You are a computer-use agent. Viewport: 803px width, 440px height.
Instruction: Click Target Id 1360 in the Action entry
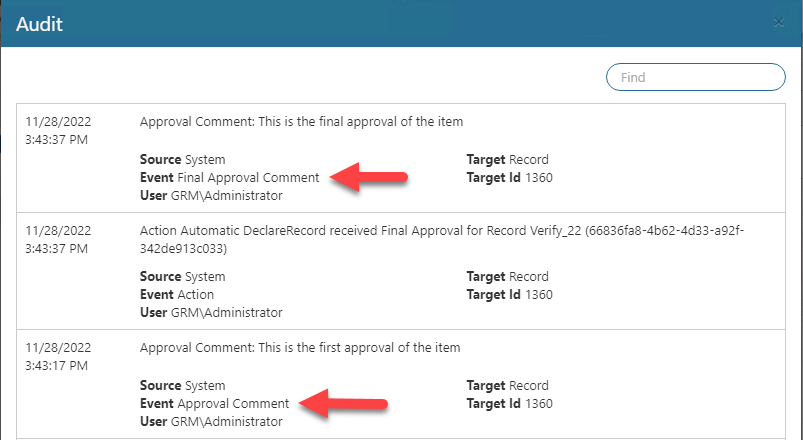[x=509, y=294]
